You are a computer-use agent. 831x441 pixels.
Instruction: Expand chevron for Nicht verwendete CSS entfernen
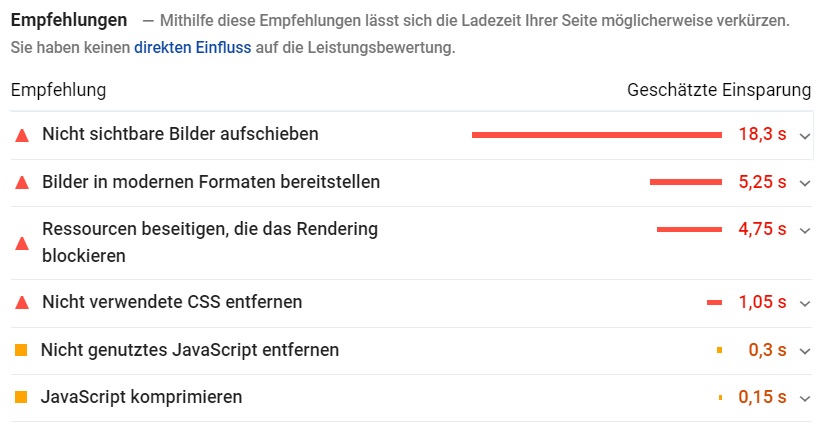click(805, 304)
